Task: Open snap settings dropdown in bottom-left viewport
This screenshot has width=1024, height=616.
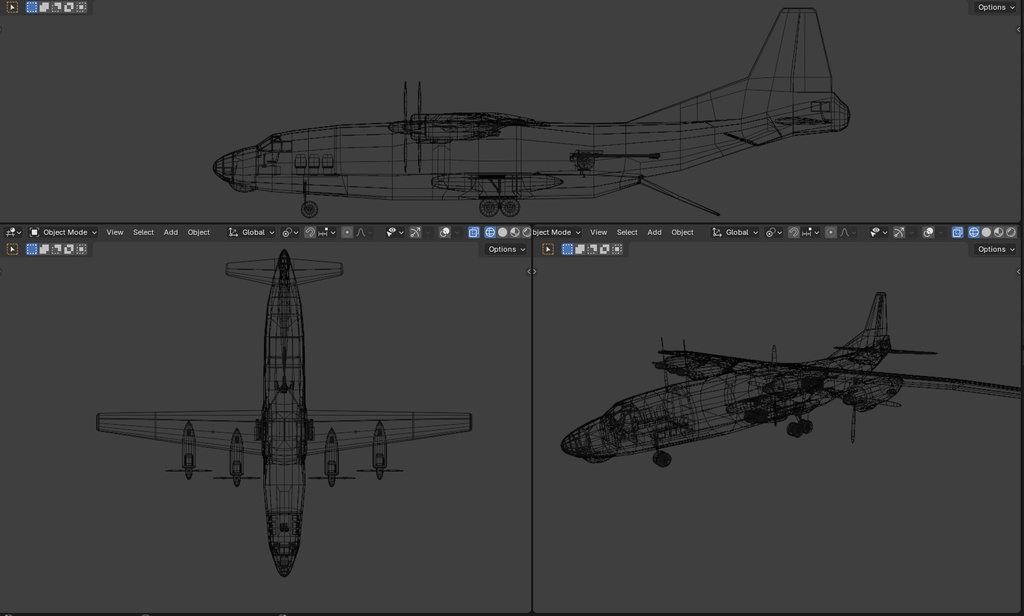Action: [327, 232]
